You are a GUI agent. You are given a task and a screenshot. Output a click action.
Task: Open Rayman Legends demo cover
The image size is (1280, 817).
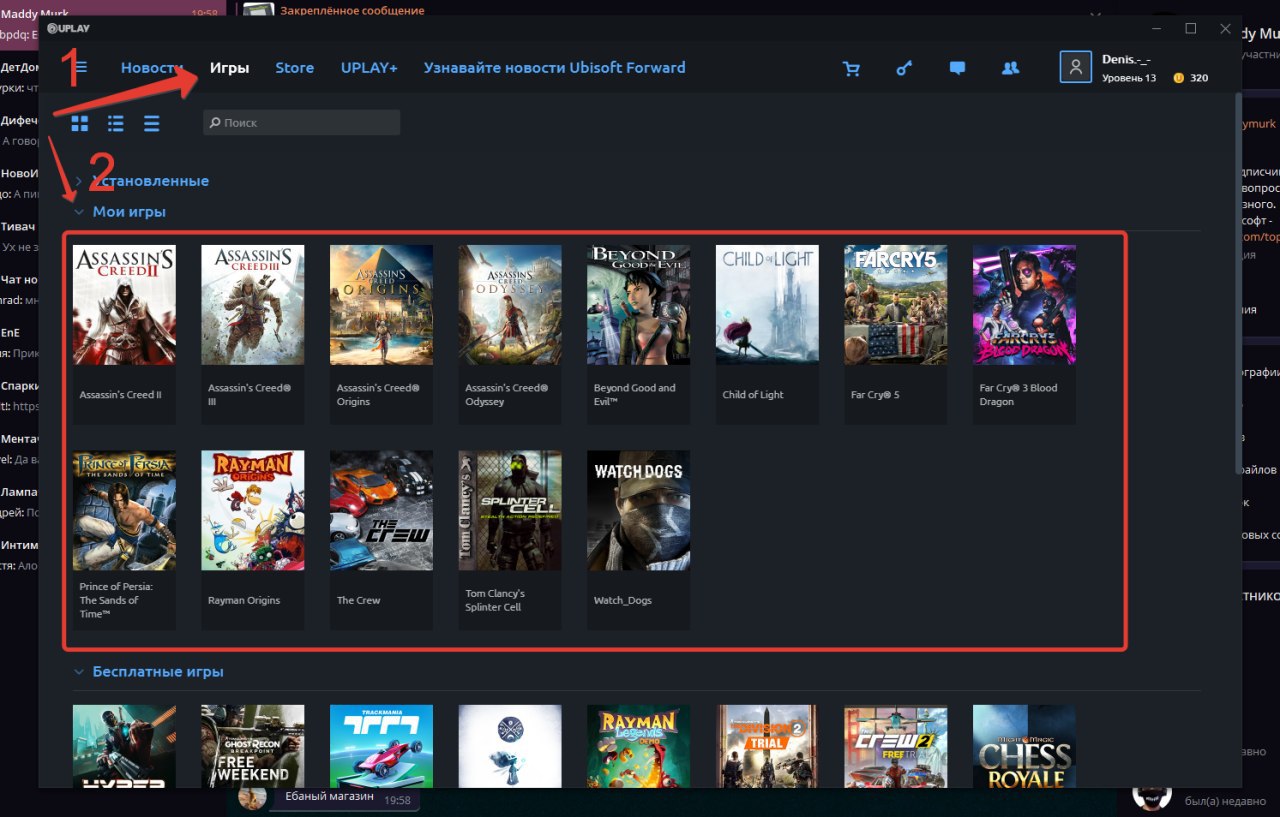tap(638, 746)
